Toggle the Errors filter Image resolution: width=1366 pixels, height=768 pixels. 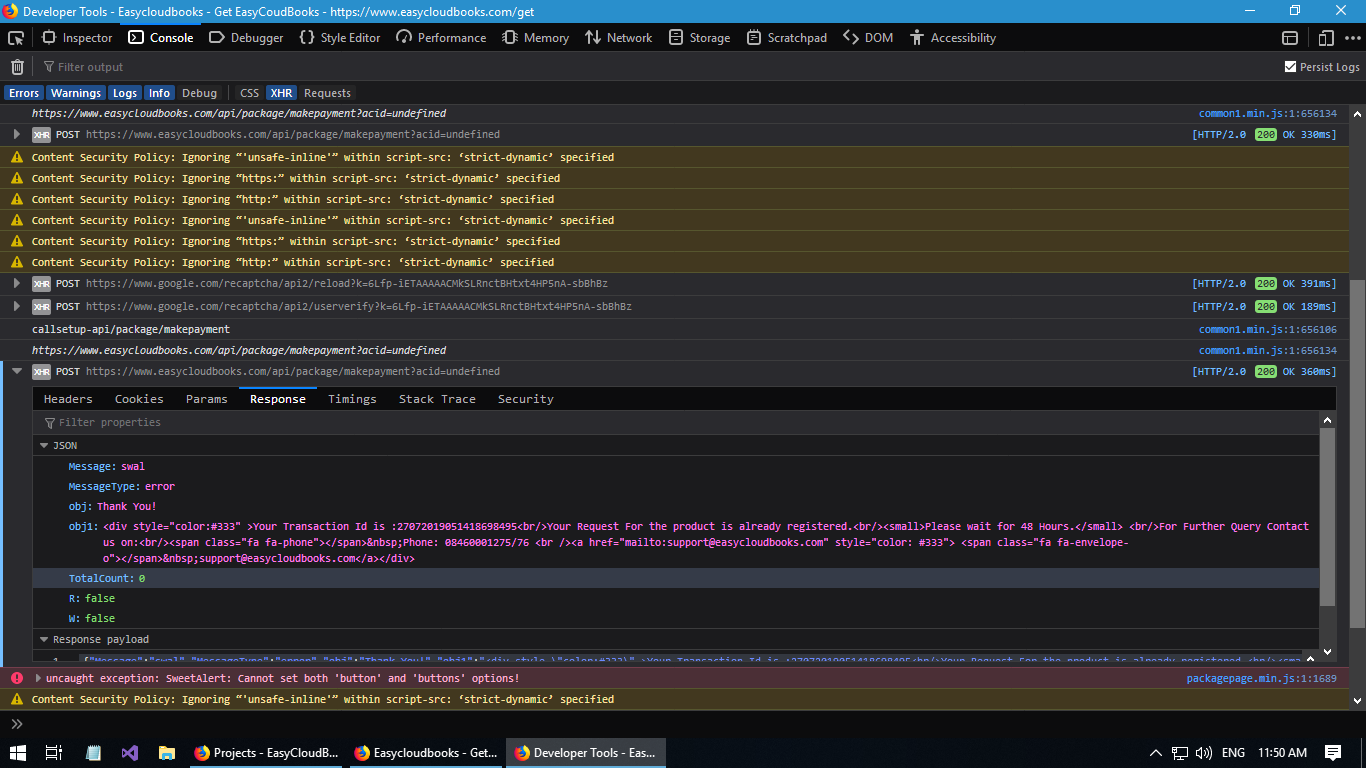point(24,93)
